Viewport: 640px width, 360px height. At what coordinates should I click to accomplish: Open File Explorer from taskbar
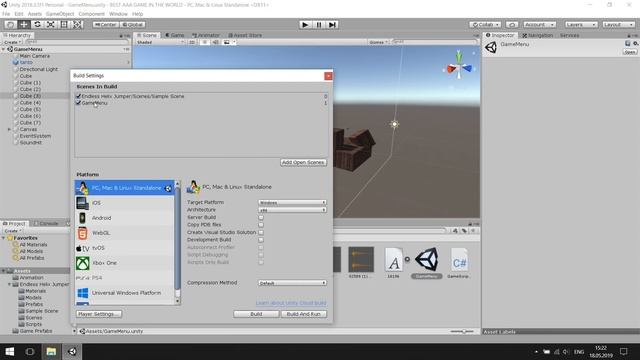(51, 351)
